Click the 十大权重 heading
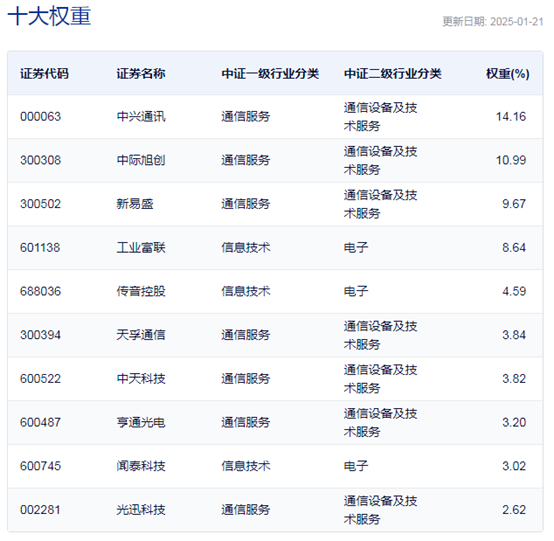554x541 pixels. pos(49,16)
